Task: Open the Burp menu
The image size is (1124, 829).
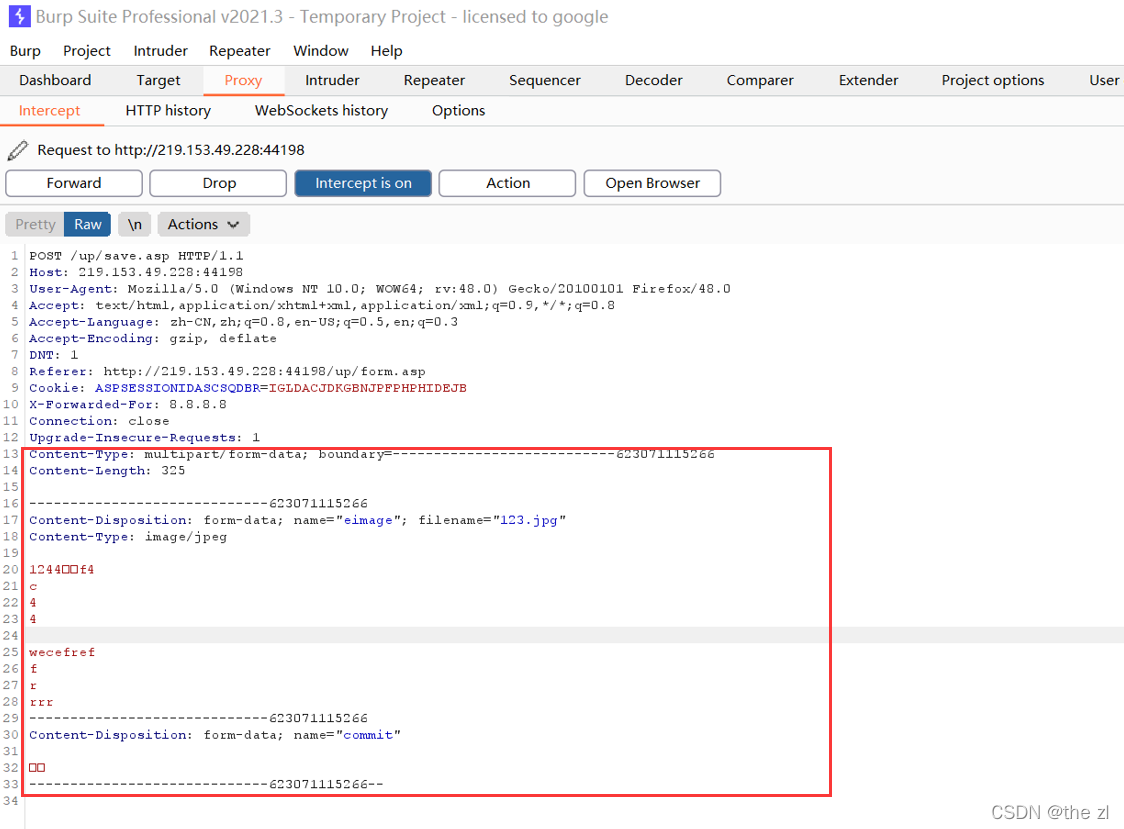Action: click(x=25, y=51)
